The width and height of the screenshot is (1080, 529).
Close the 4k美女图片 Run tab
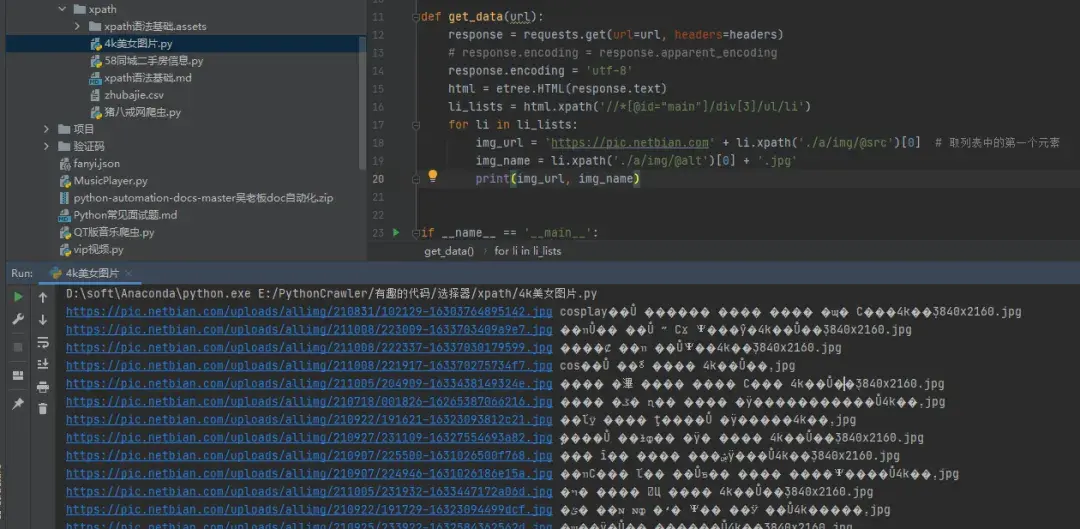click(129, 273)
